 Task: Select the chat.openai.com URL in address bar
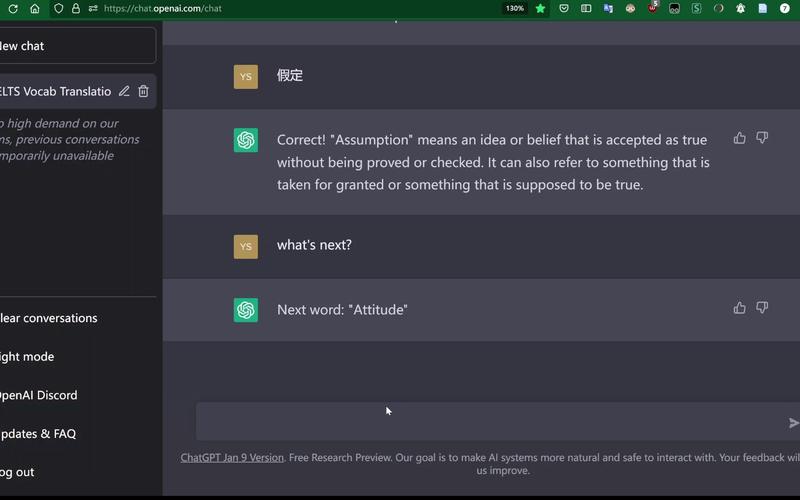coord(163,9)
